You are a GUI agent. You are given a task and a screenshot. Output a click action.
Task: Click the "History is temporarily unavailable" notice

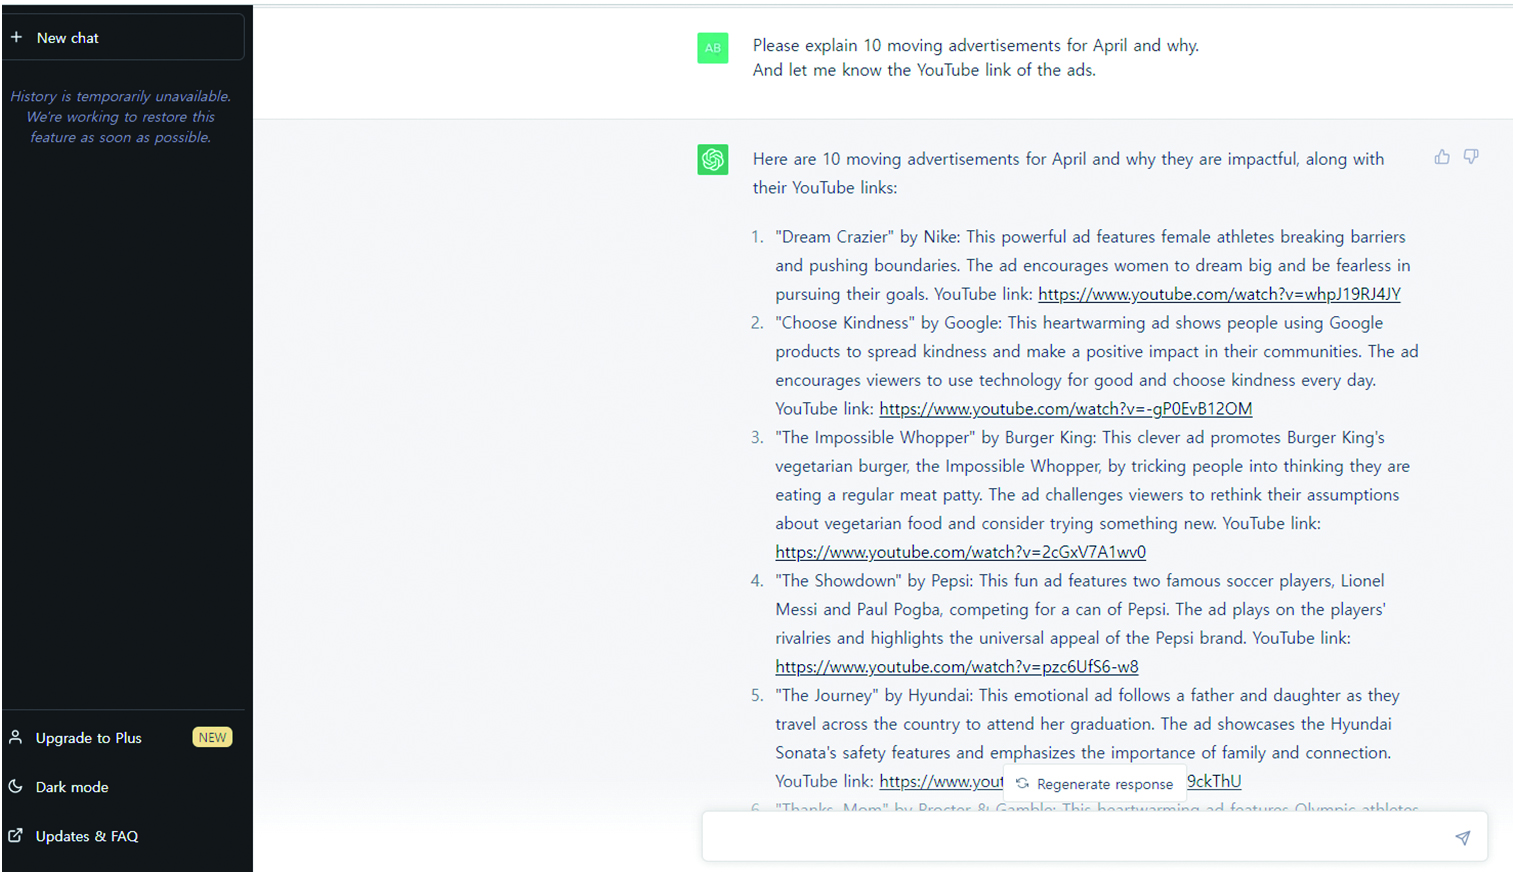tap(121, 117)
